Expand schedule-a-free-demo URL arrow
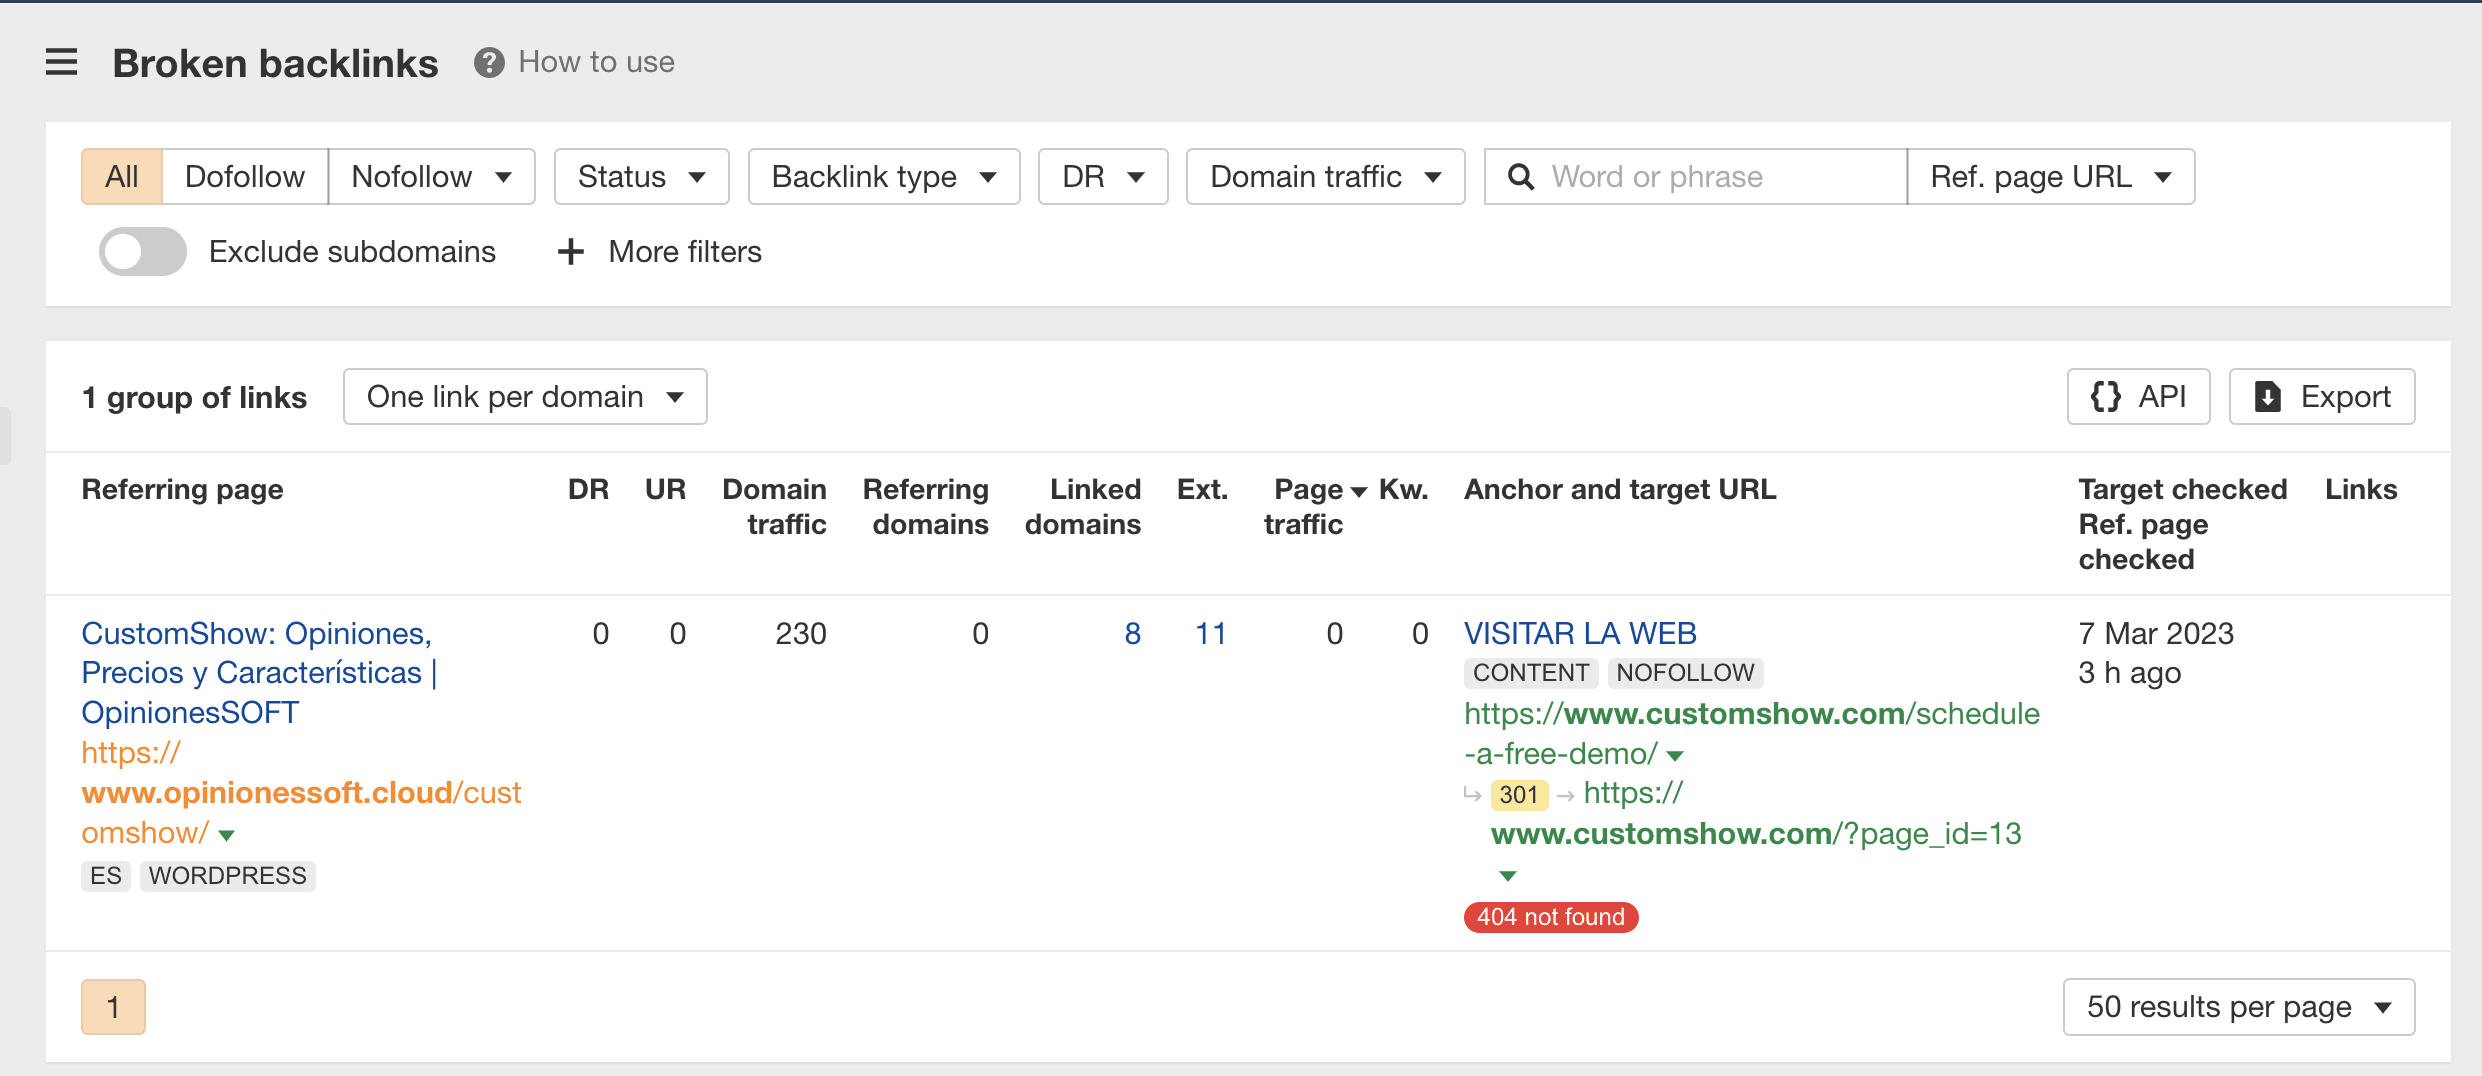2482x1076 pixels. [1676, 756]
